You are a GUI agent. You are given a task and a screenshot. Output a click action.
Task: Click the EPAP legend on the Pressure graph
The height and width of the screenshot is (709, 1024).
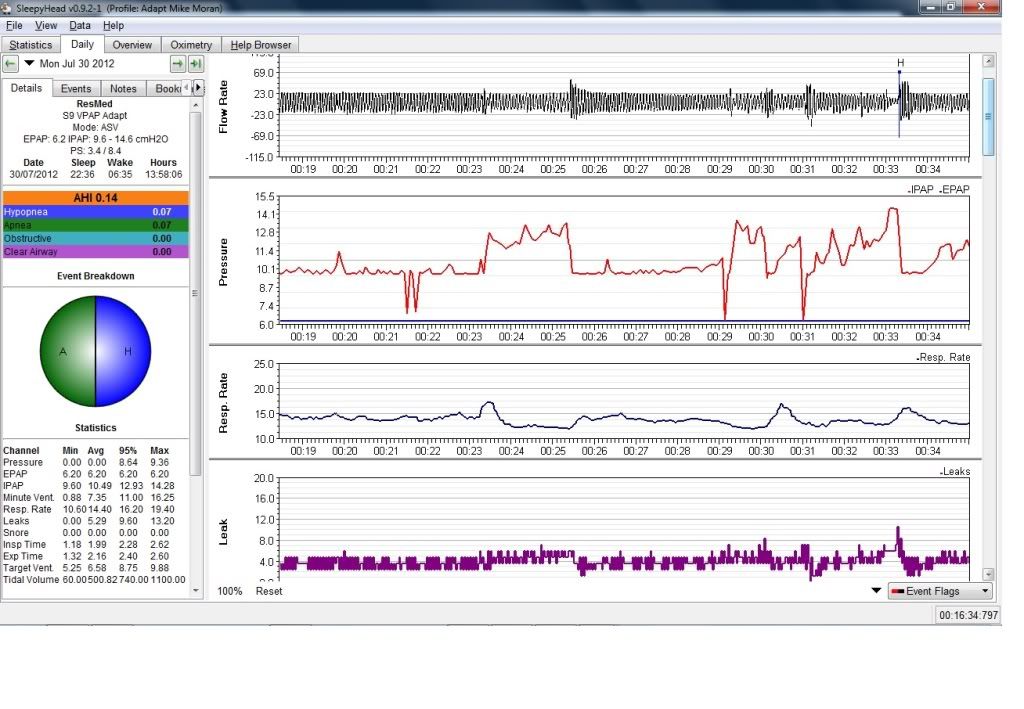[954, 189]
